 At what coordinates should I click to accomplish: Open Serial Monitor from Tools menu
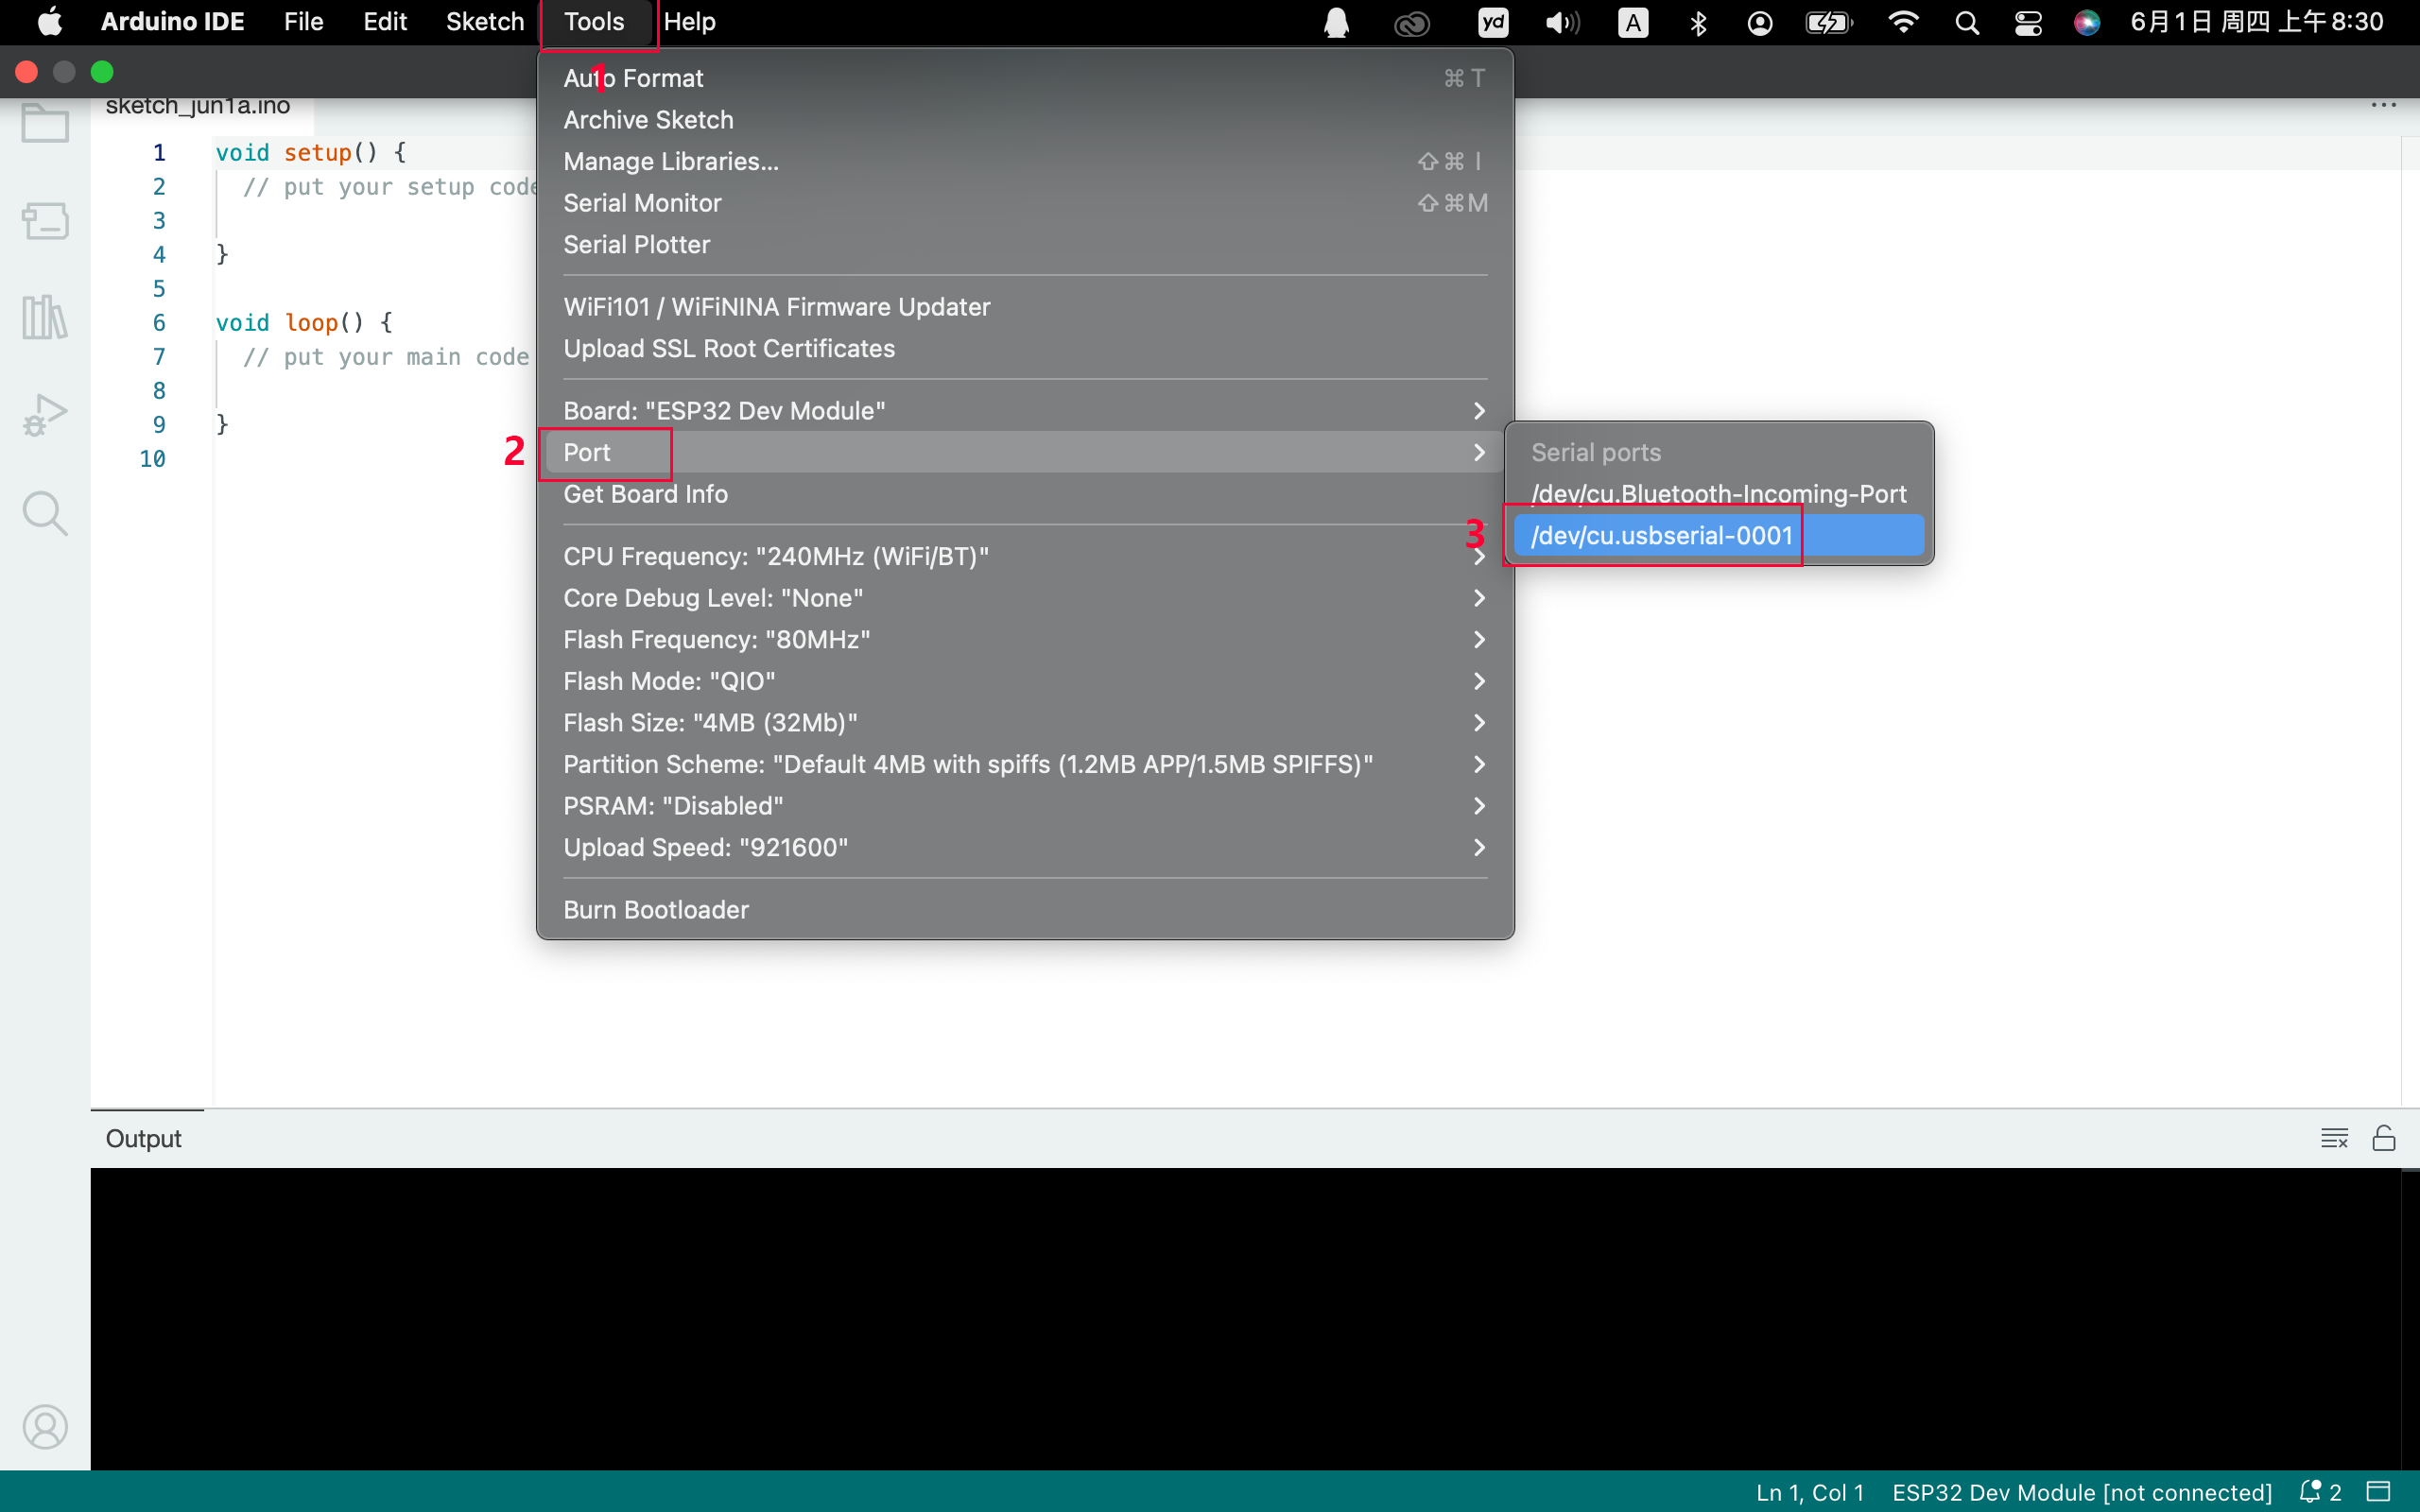(x=1025, y=203)
